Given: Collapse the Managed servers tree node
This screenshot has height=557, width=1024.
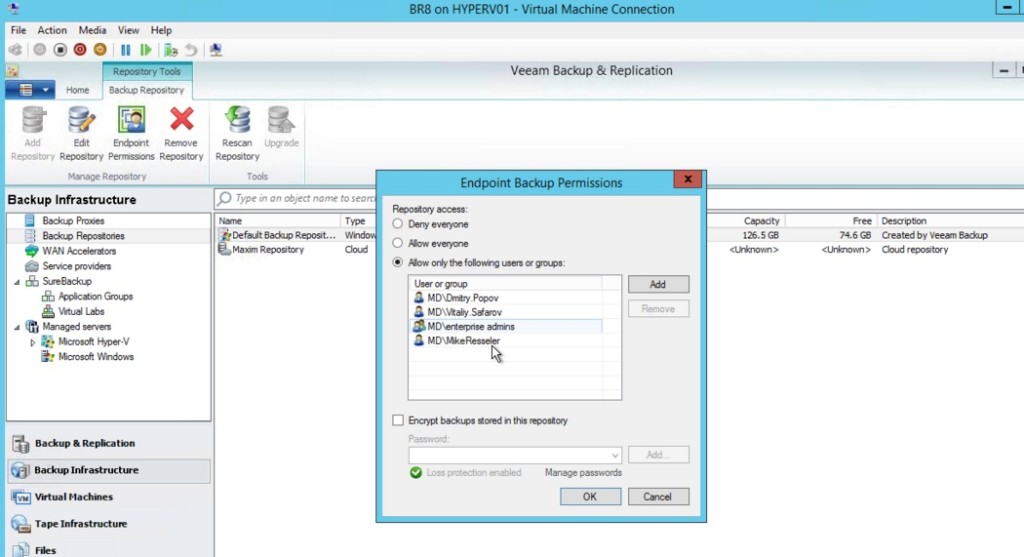Looking at the screenshot, I should 17,327.
